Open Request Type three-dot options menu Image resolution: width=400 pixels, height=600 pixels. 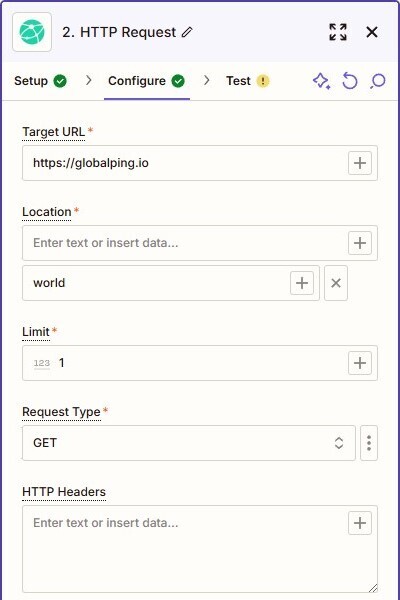(x=369, y=443)
